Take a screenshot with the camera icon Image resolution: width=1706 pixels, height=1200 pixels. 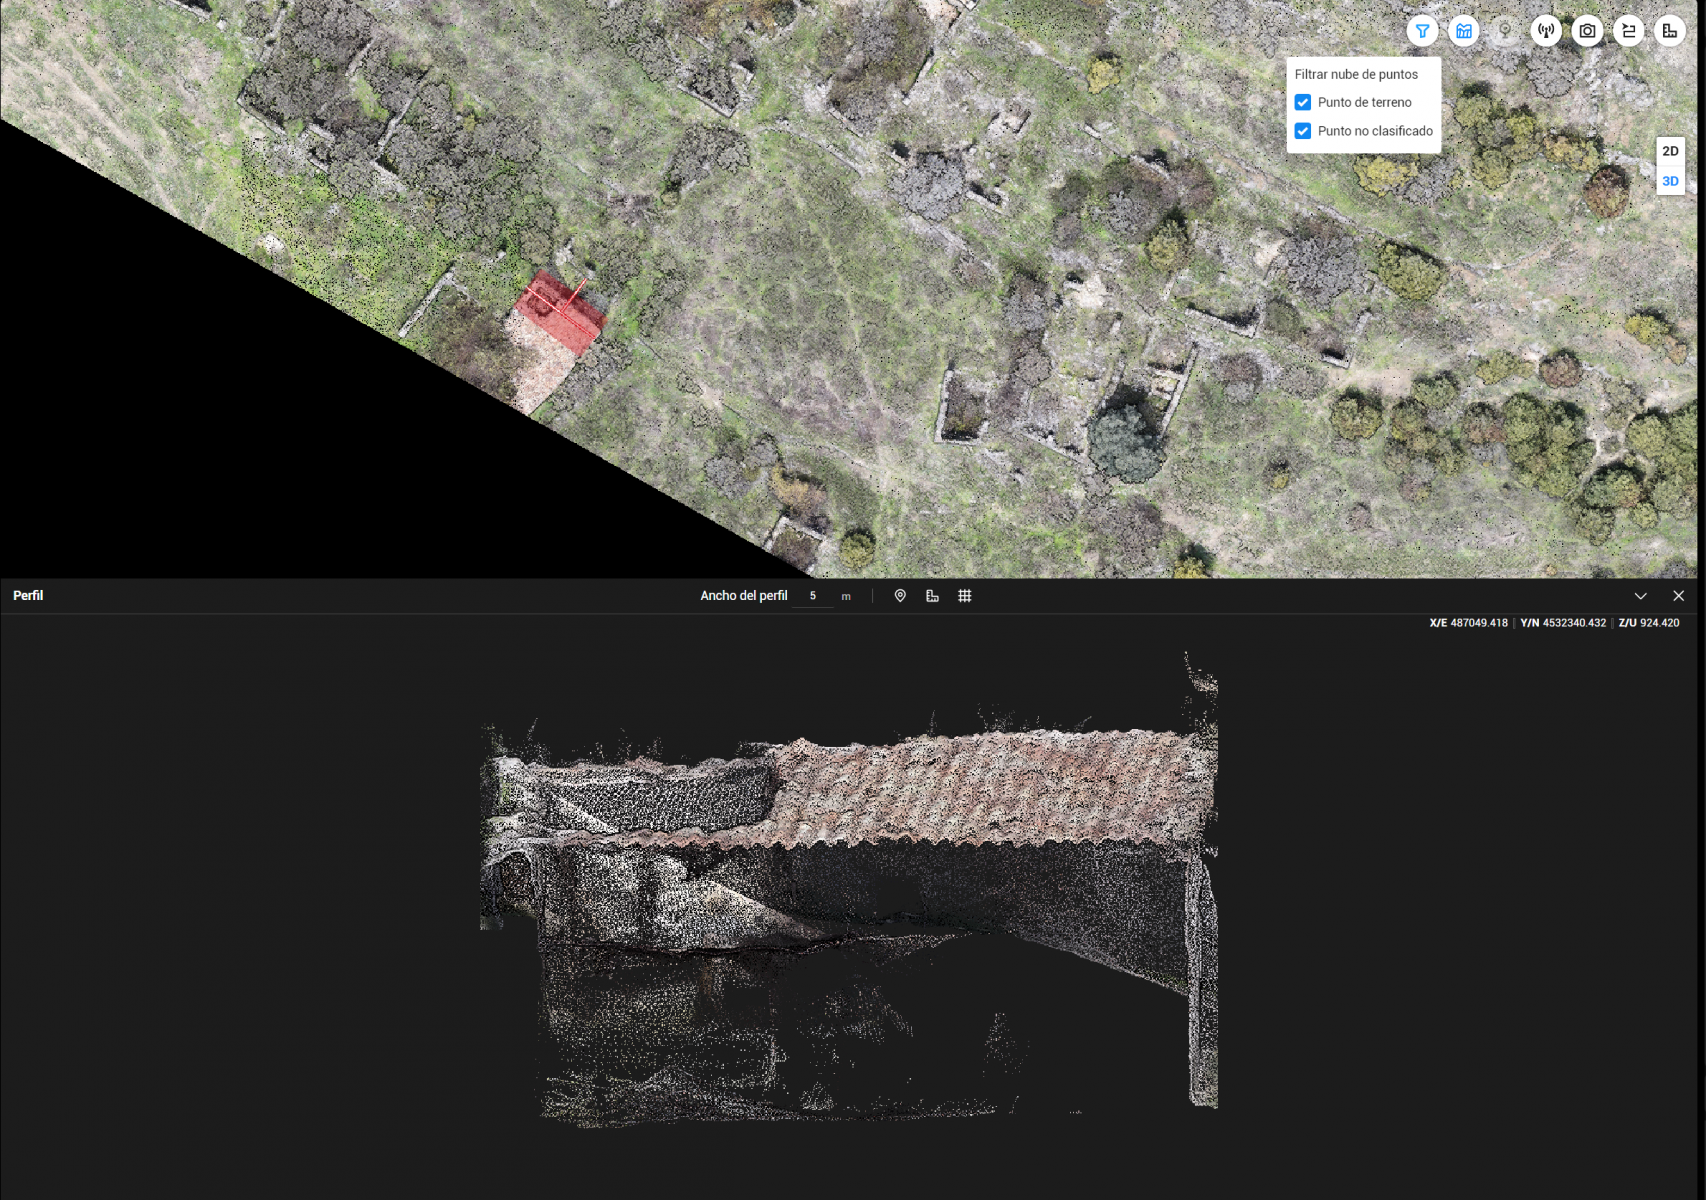coord(1587,31)
